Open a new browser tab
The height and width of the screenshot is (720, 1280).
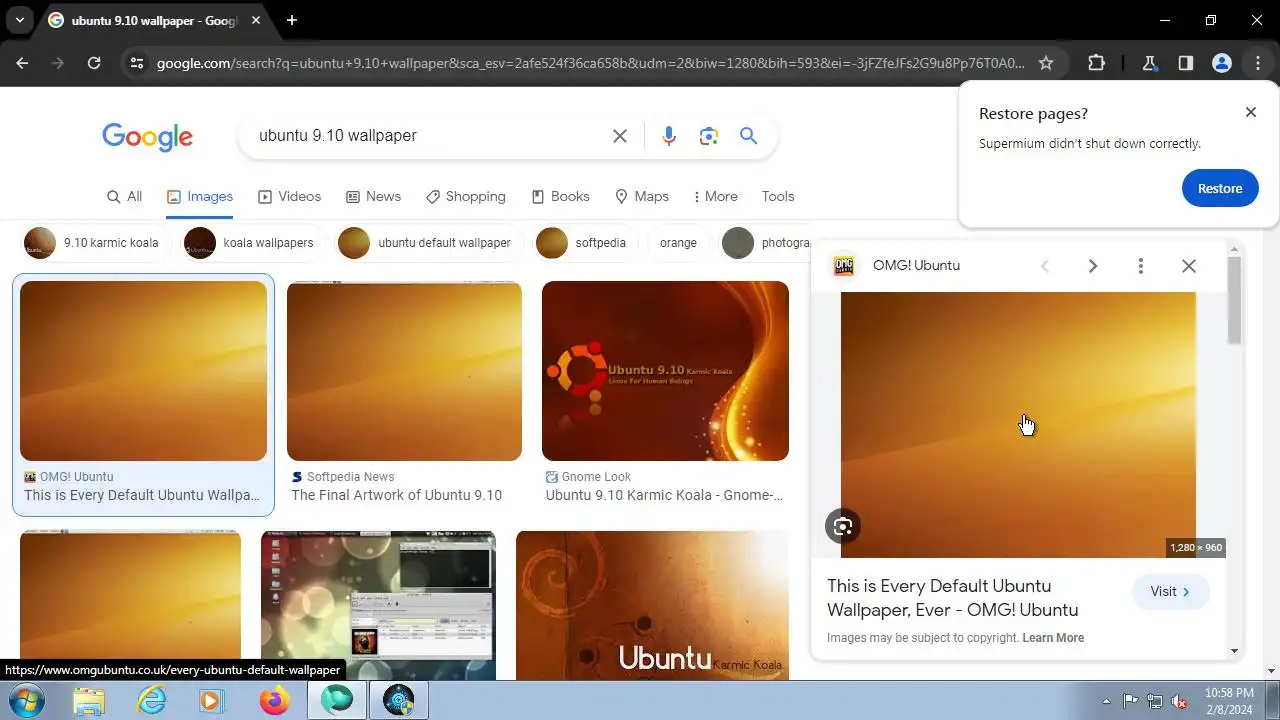(291, 20)
